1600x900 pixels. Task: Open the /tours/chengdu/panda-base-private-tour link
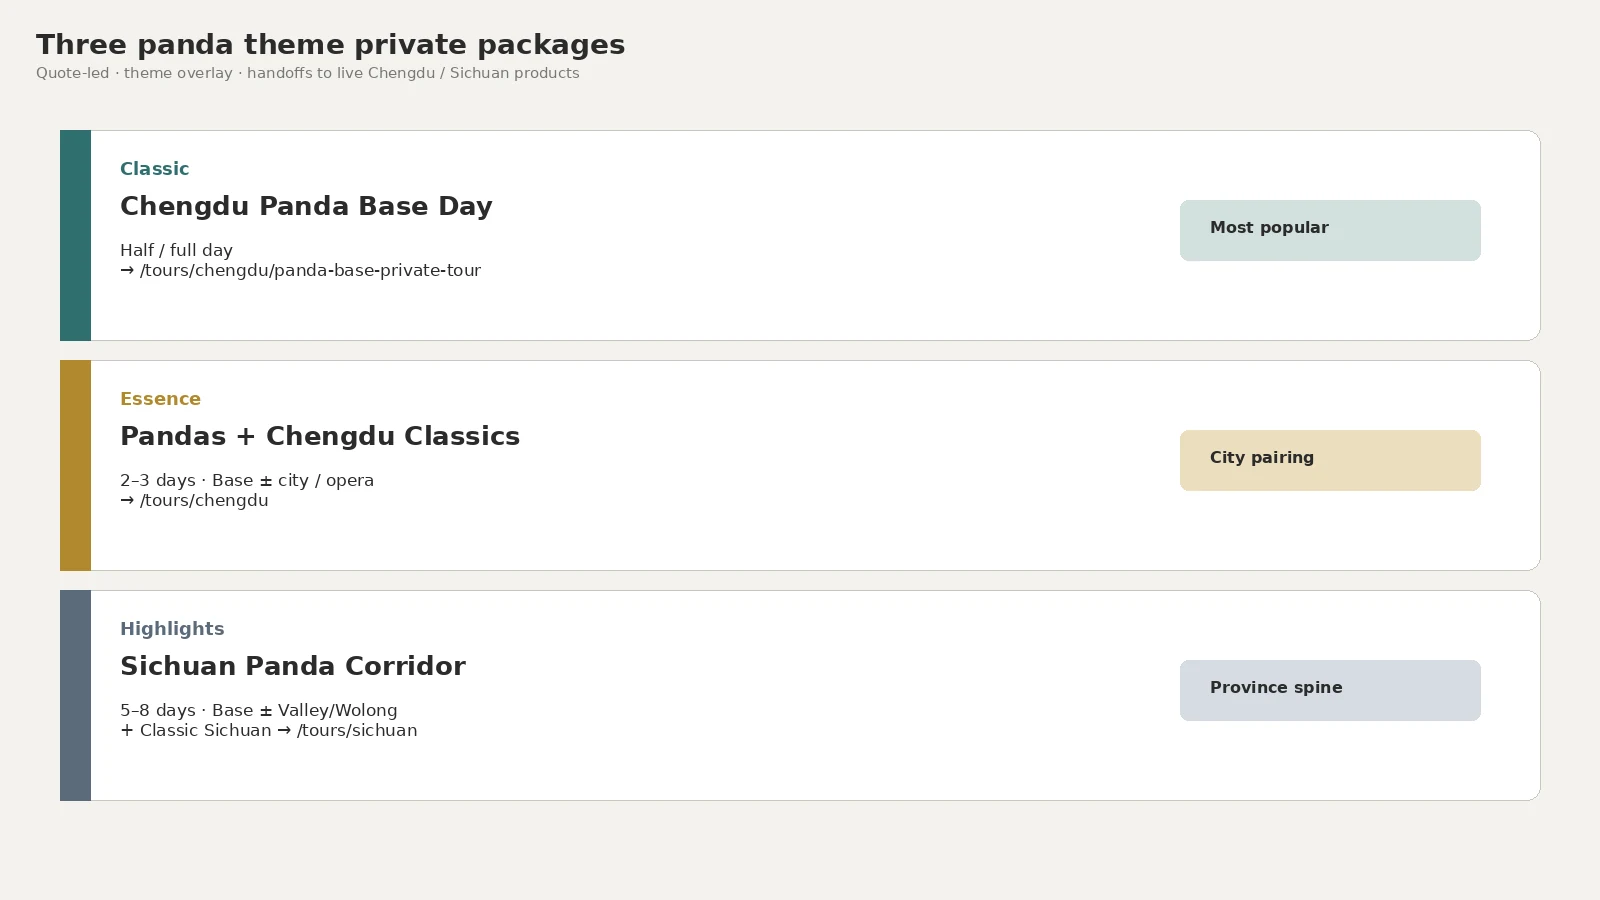tap(300, 271)
